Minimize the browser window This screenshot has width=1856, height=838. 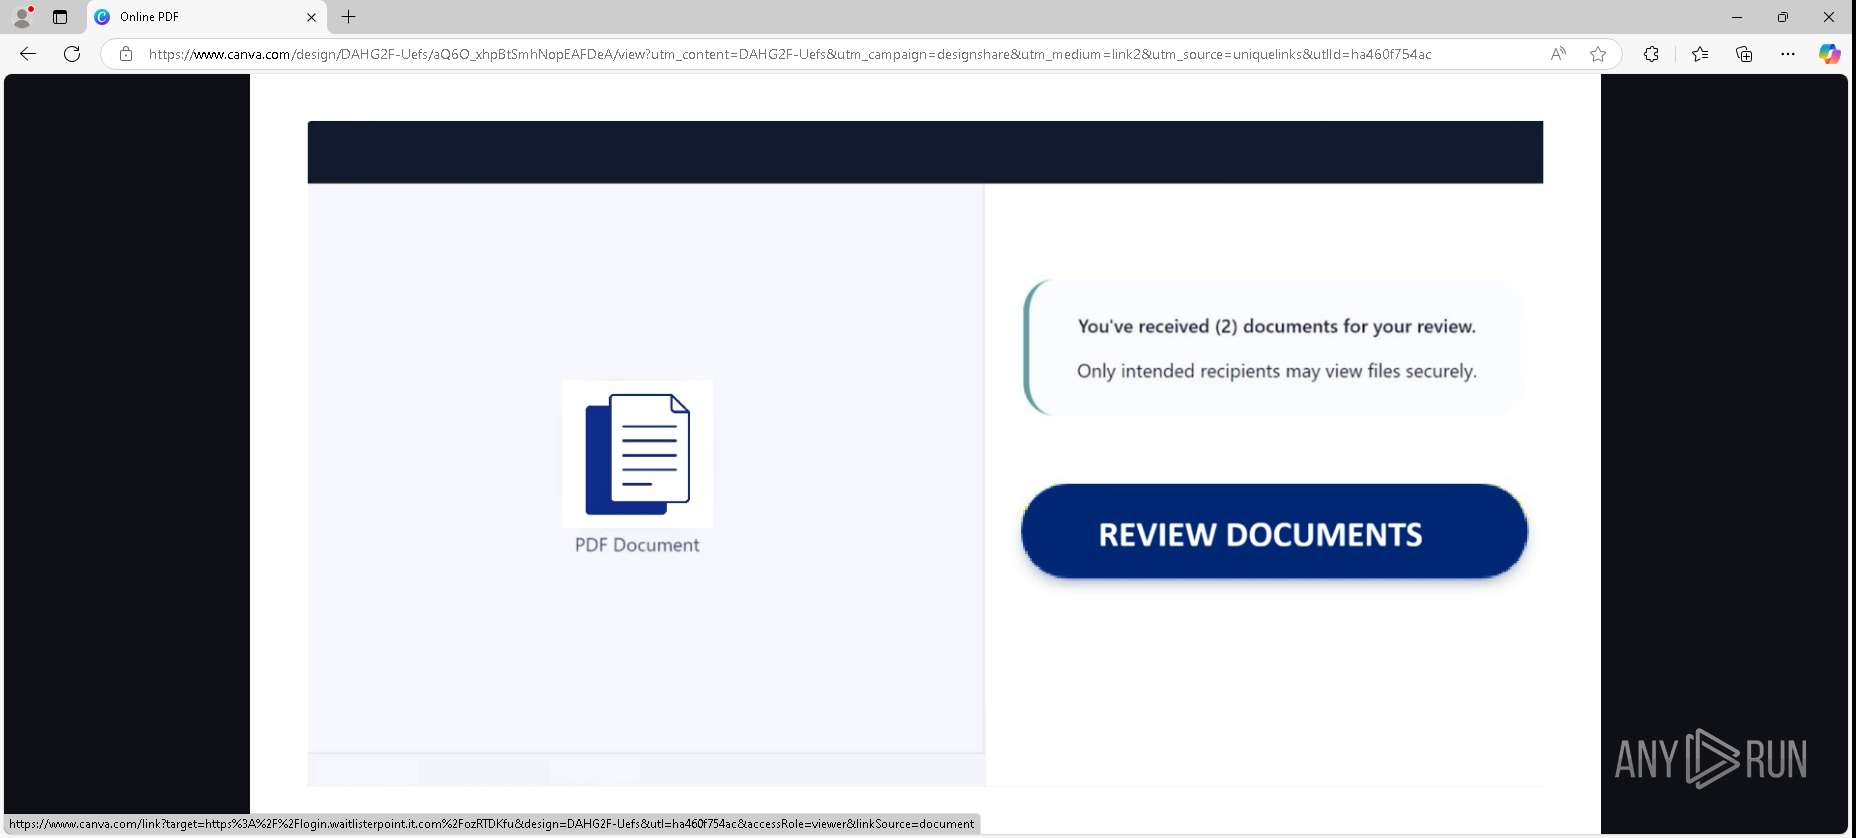[x=1737, y=17]
